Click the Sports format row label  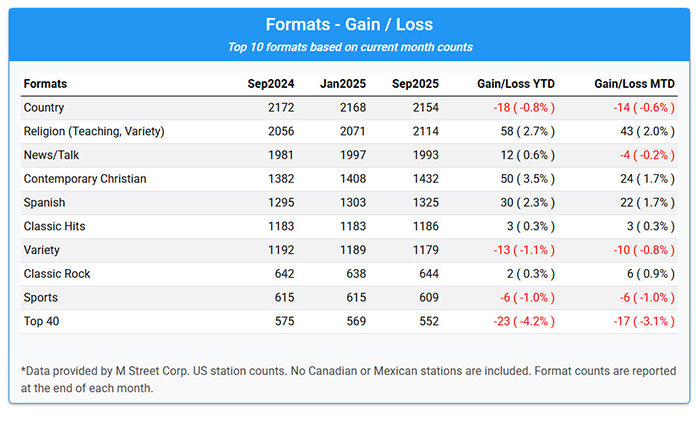(x=42, y=298)
